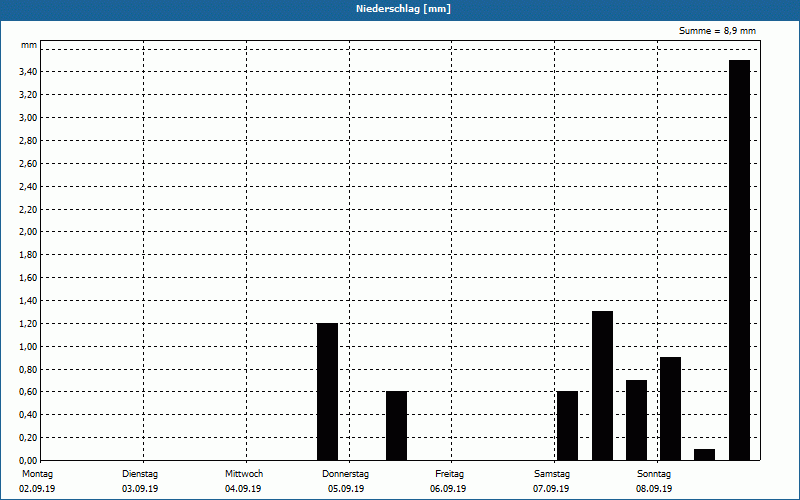Click the 1,80 y-axis value
The height and width of the screenshot is (500, 800).
click(x=28, y=255)
